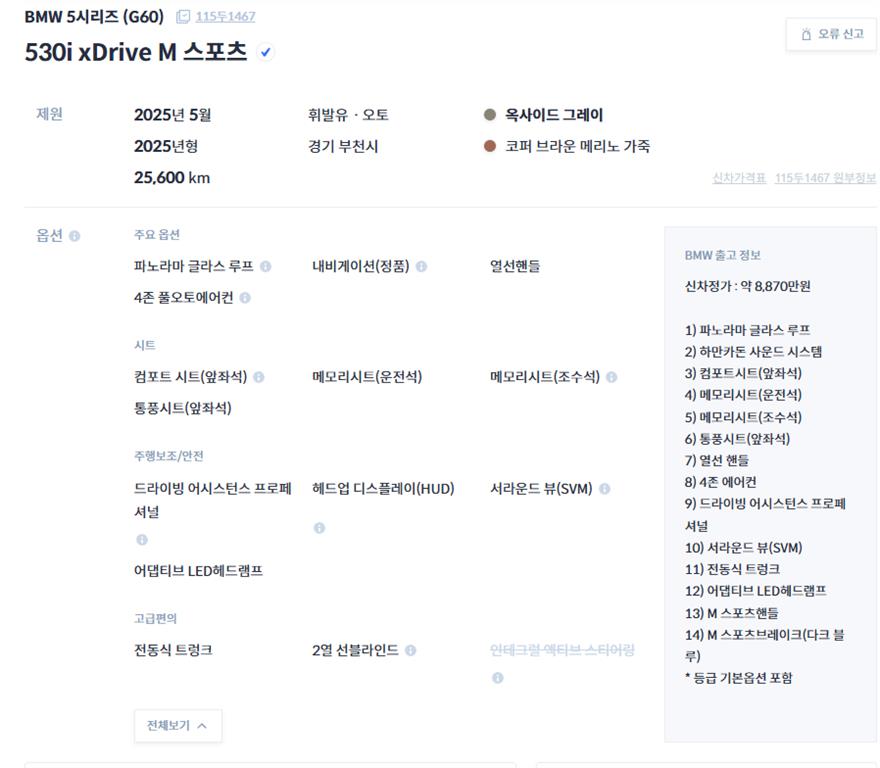Open the tooltip icon next to 내비게이션(정품)
The height and width of the screenshot is (768, 880).
pos(421,268)
